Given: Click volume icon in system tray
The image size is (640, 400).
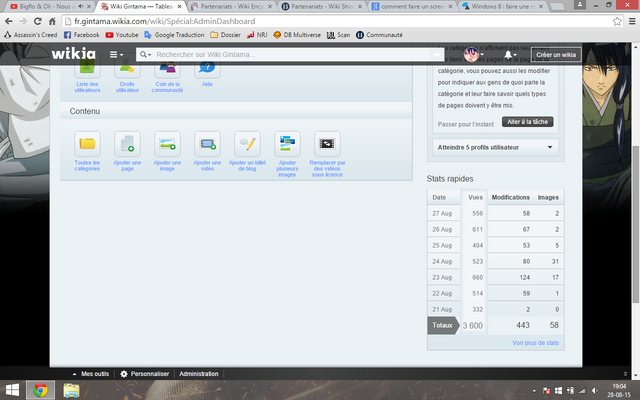Looking at the screenshot, I should pyautogui.click(x=595, y=391).
